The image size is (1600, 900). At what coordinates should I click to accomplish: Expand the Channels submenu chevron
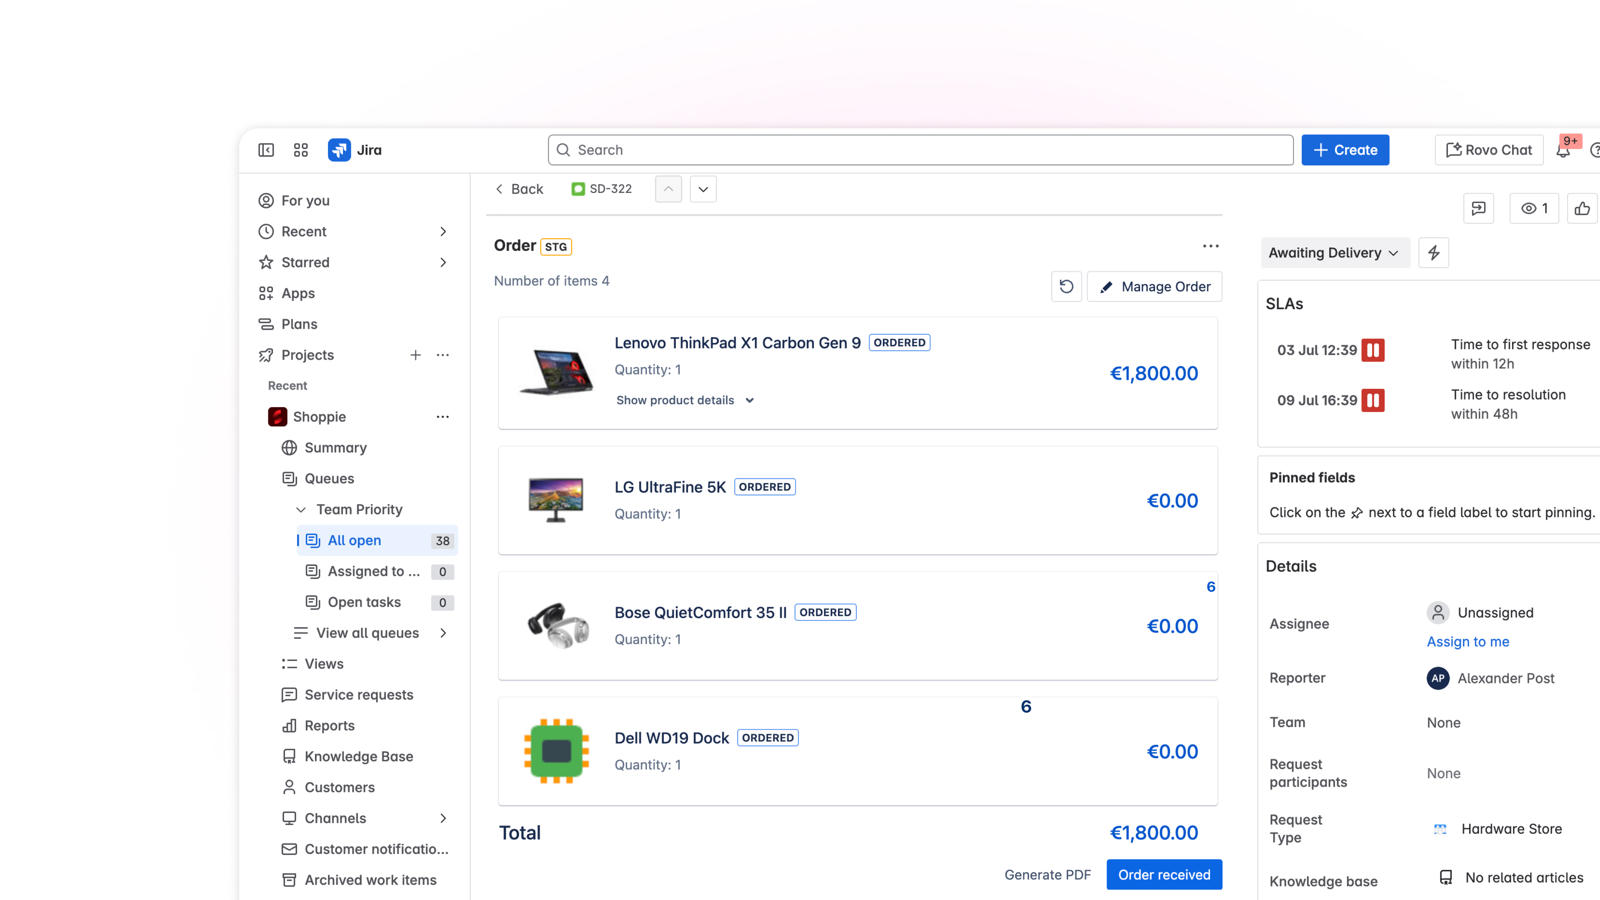coord(443,818)
